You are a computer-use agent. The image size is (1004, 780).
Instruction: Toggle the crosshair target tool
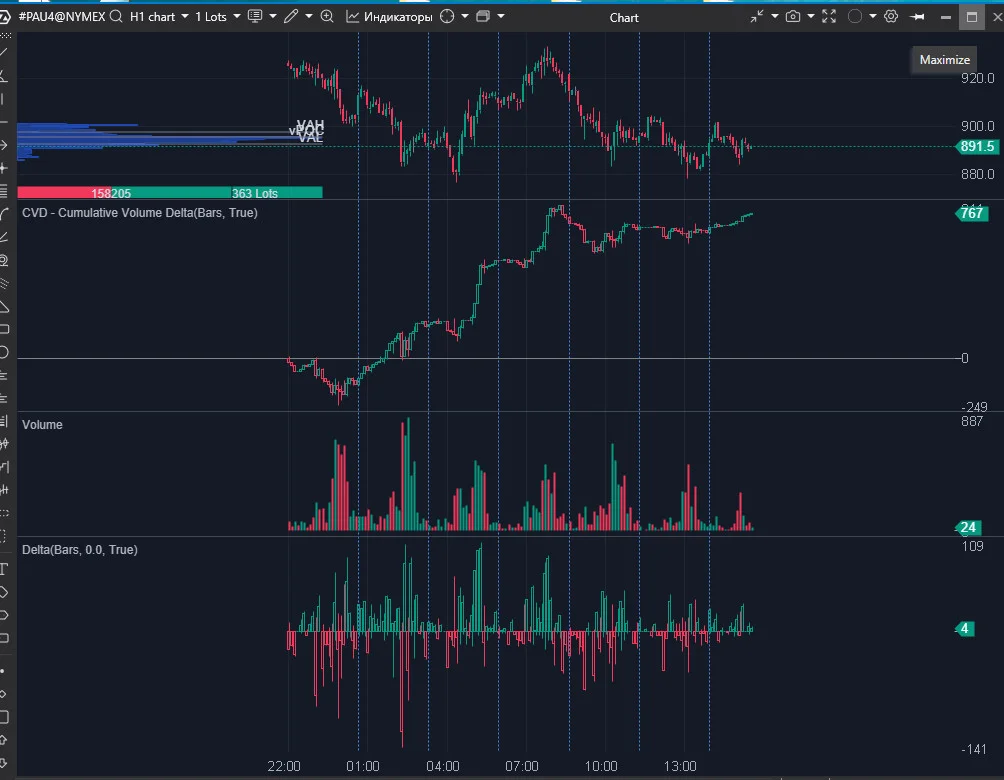click(x=447, y=17)
